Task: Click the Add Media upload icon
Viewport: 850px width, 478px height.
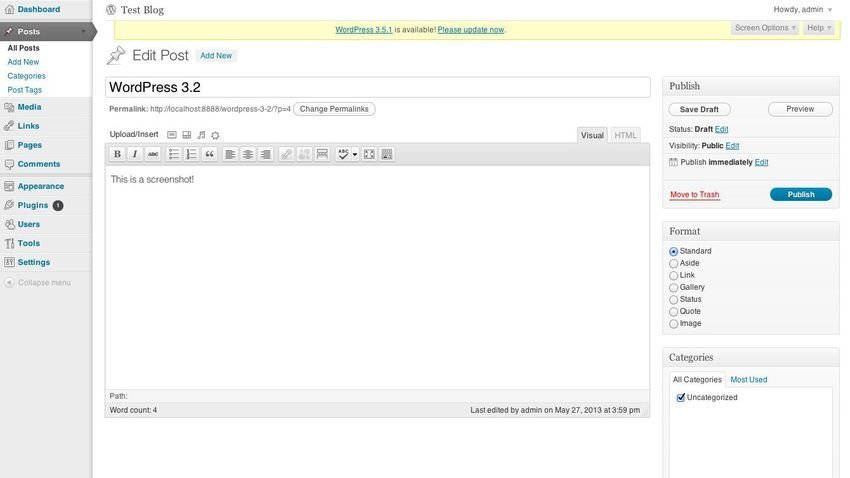Action: click(x=215, y=135)
